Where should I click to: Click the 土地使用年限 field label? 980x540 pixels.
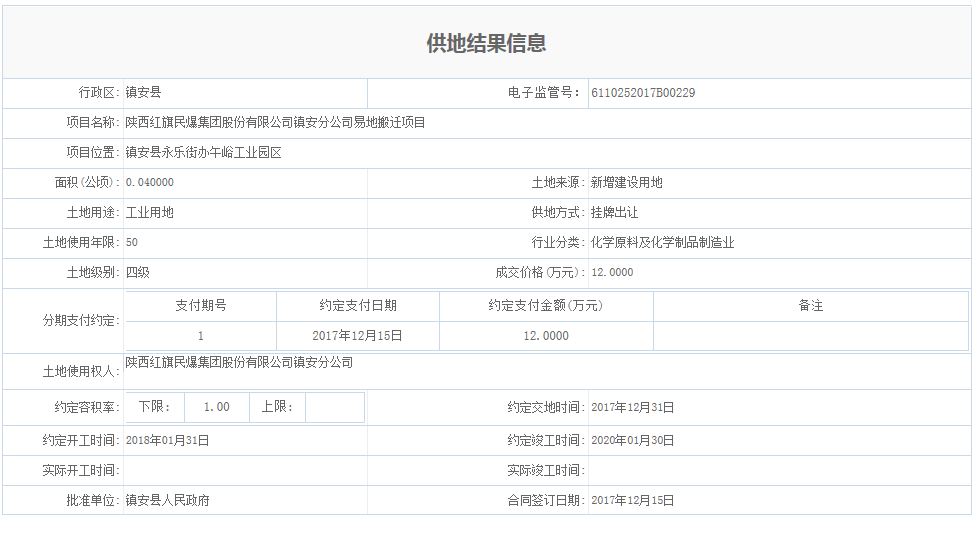point(81,242)
